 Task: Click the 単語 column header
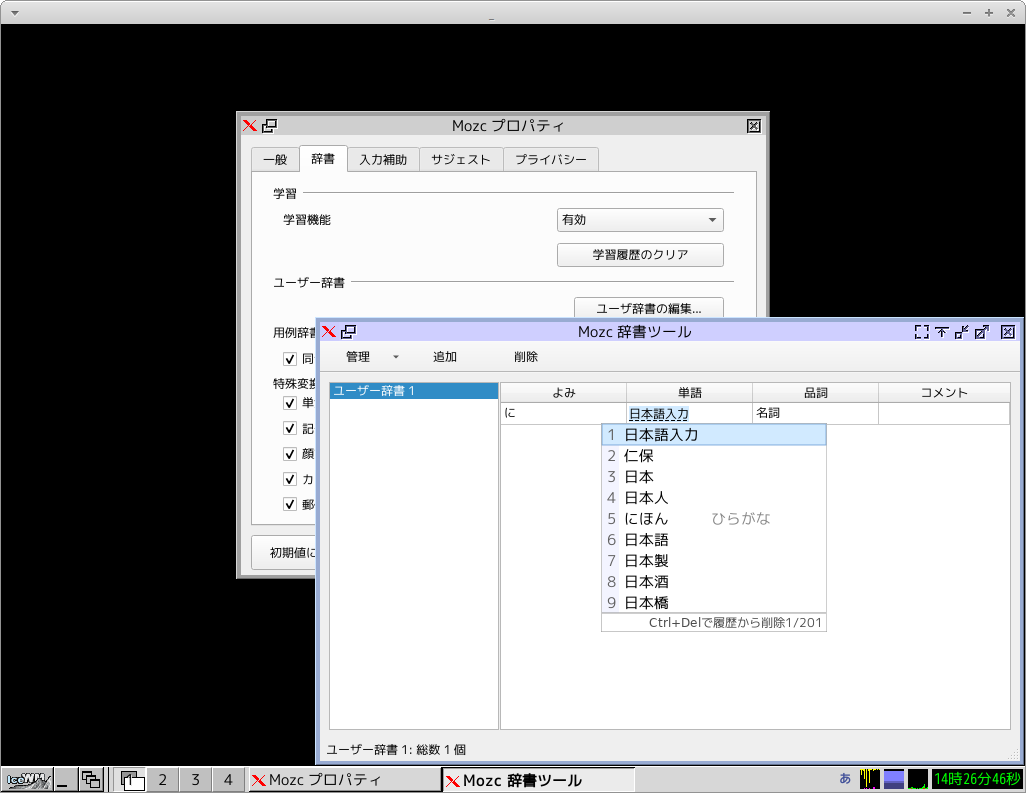[x=690, y=393]
